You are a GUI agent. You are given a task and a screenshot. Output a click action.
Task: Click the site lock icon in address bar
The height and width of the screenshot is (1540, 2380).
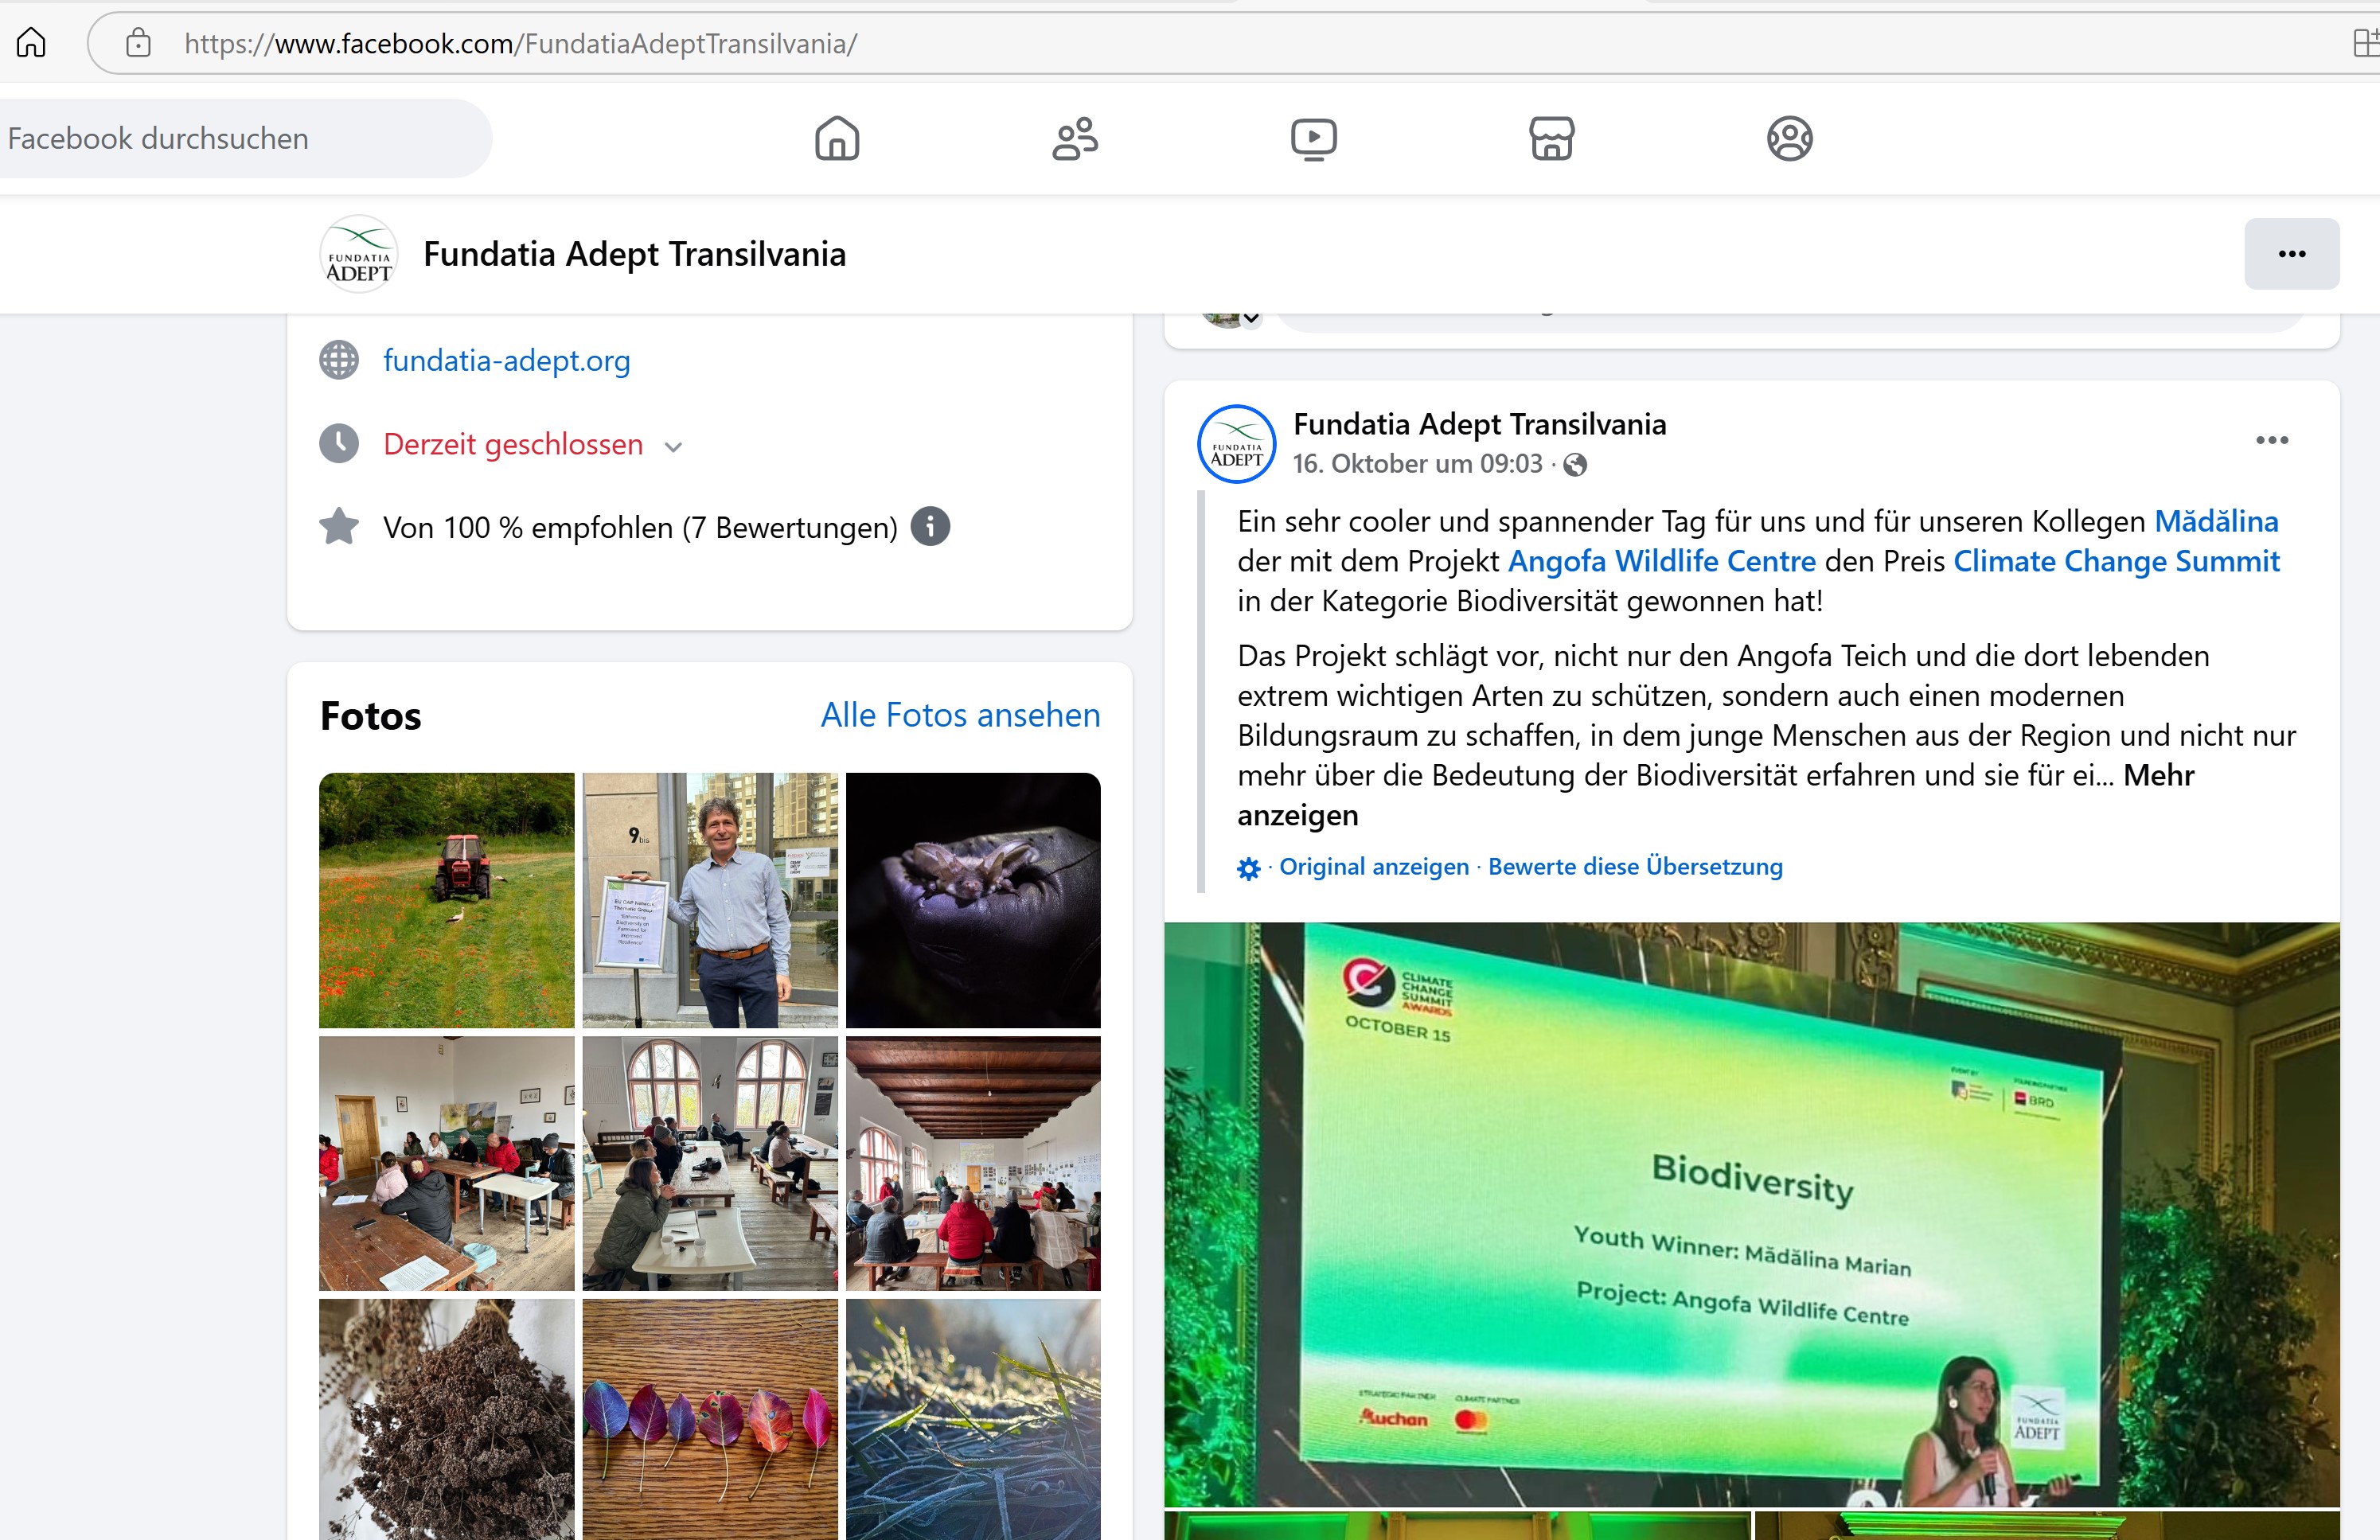pyautogui.click(x=138, y=43)
